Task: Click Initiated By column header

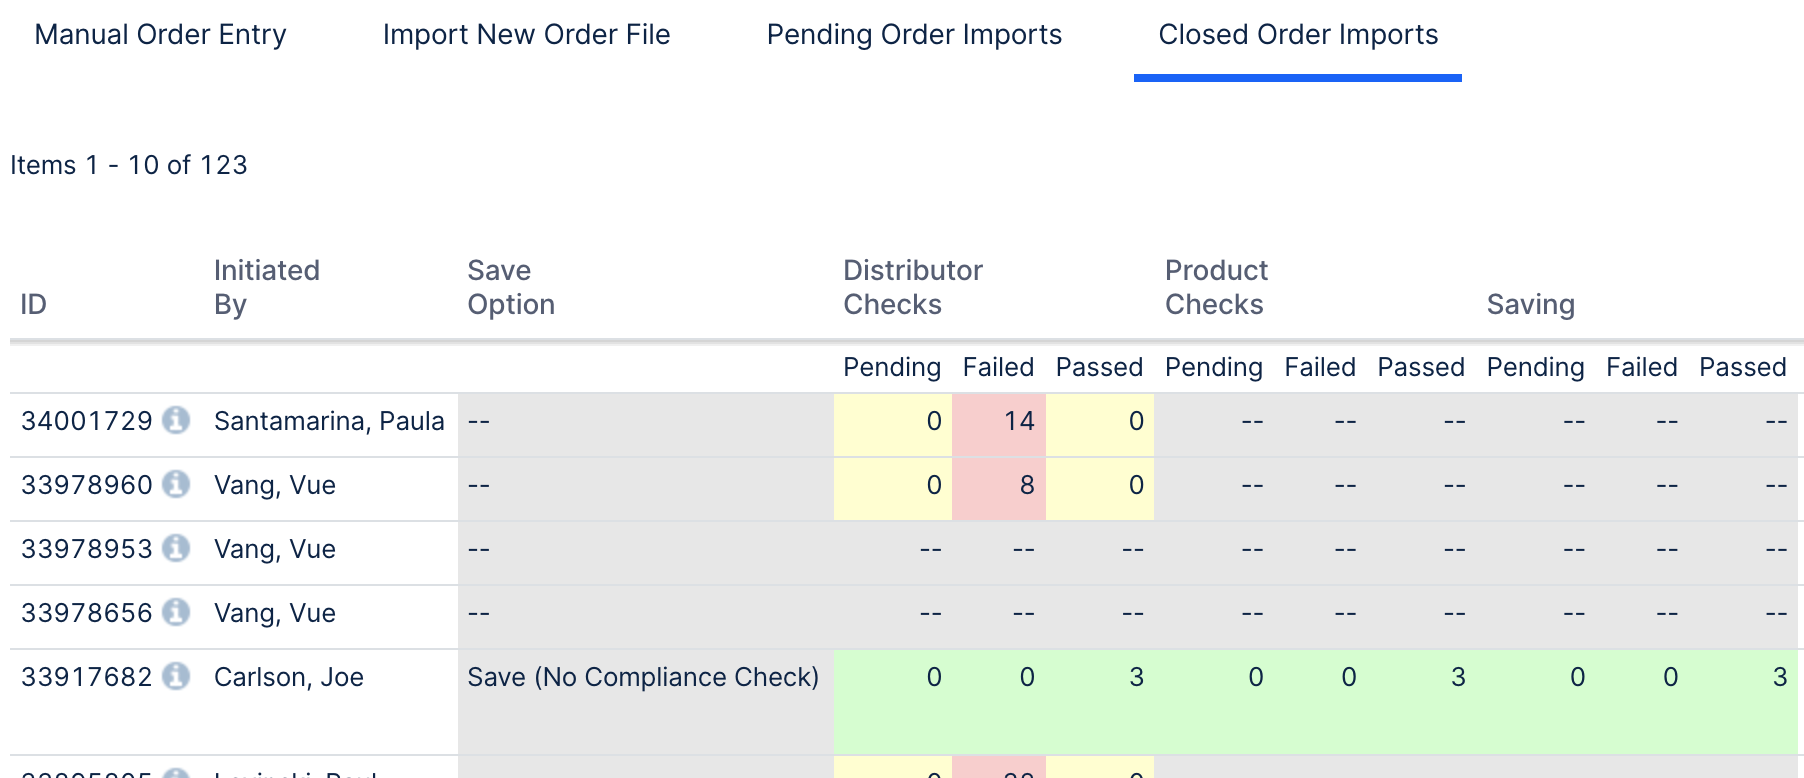Action: pos(266,287)
